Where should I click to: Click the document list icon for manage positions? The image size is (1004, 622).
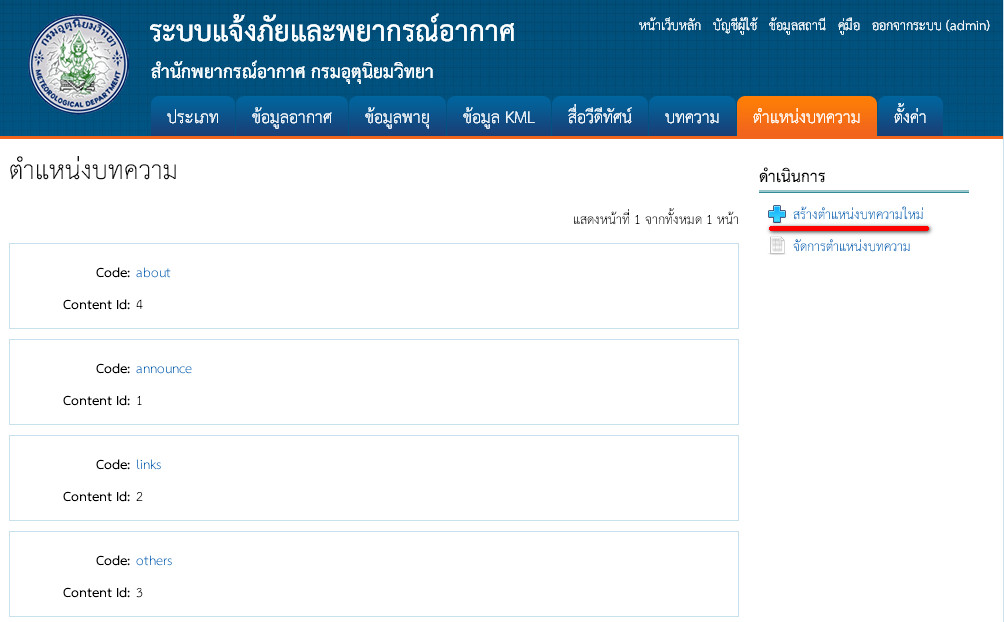click(777, 245)
